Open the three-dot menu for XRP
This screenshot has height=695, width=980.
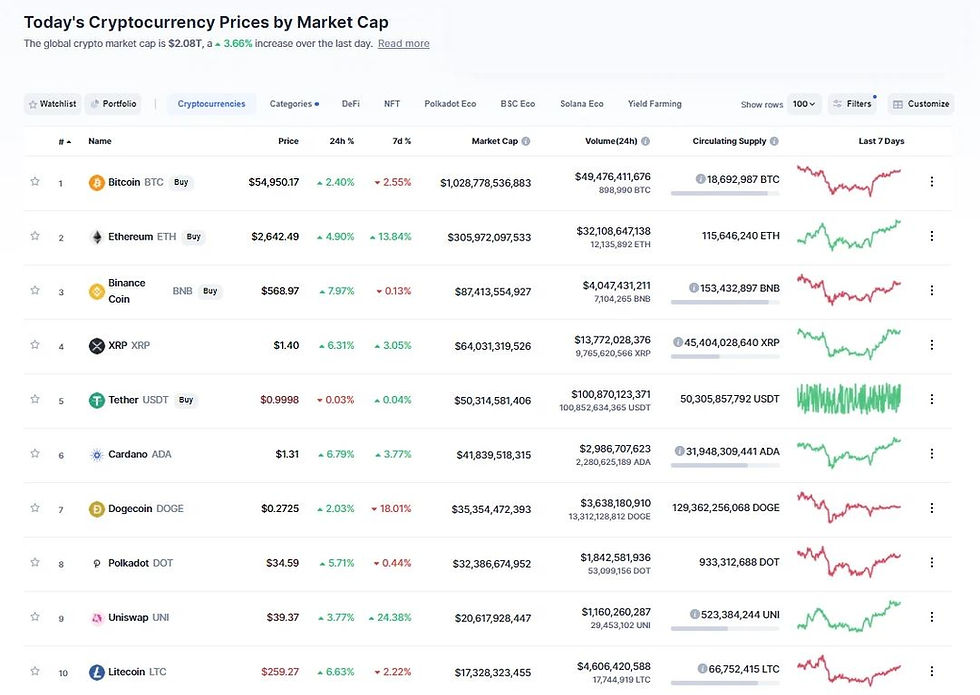pyautogui.click(x=931, y=344)
